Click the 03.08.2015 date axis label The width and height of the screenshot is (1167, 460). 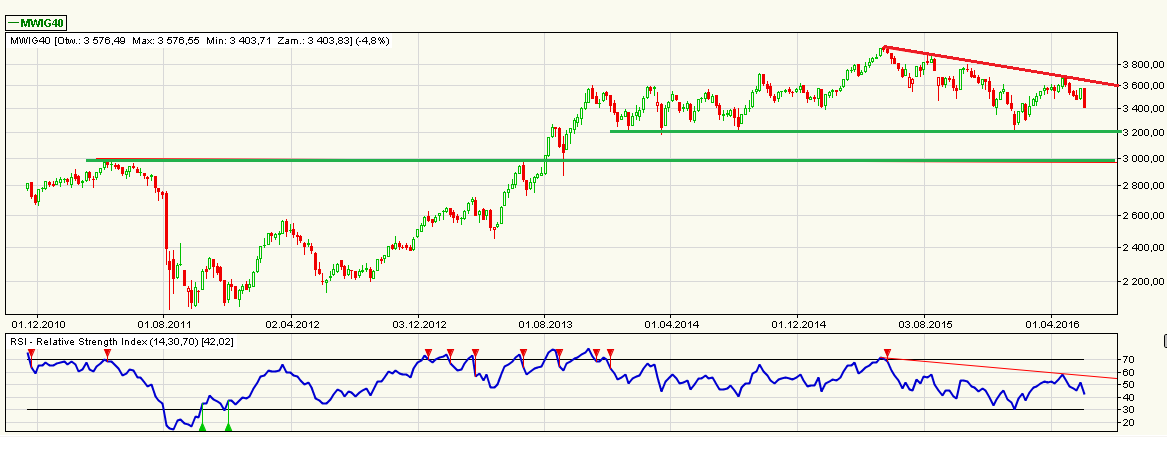tap(924, 324)
